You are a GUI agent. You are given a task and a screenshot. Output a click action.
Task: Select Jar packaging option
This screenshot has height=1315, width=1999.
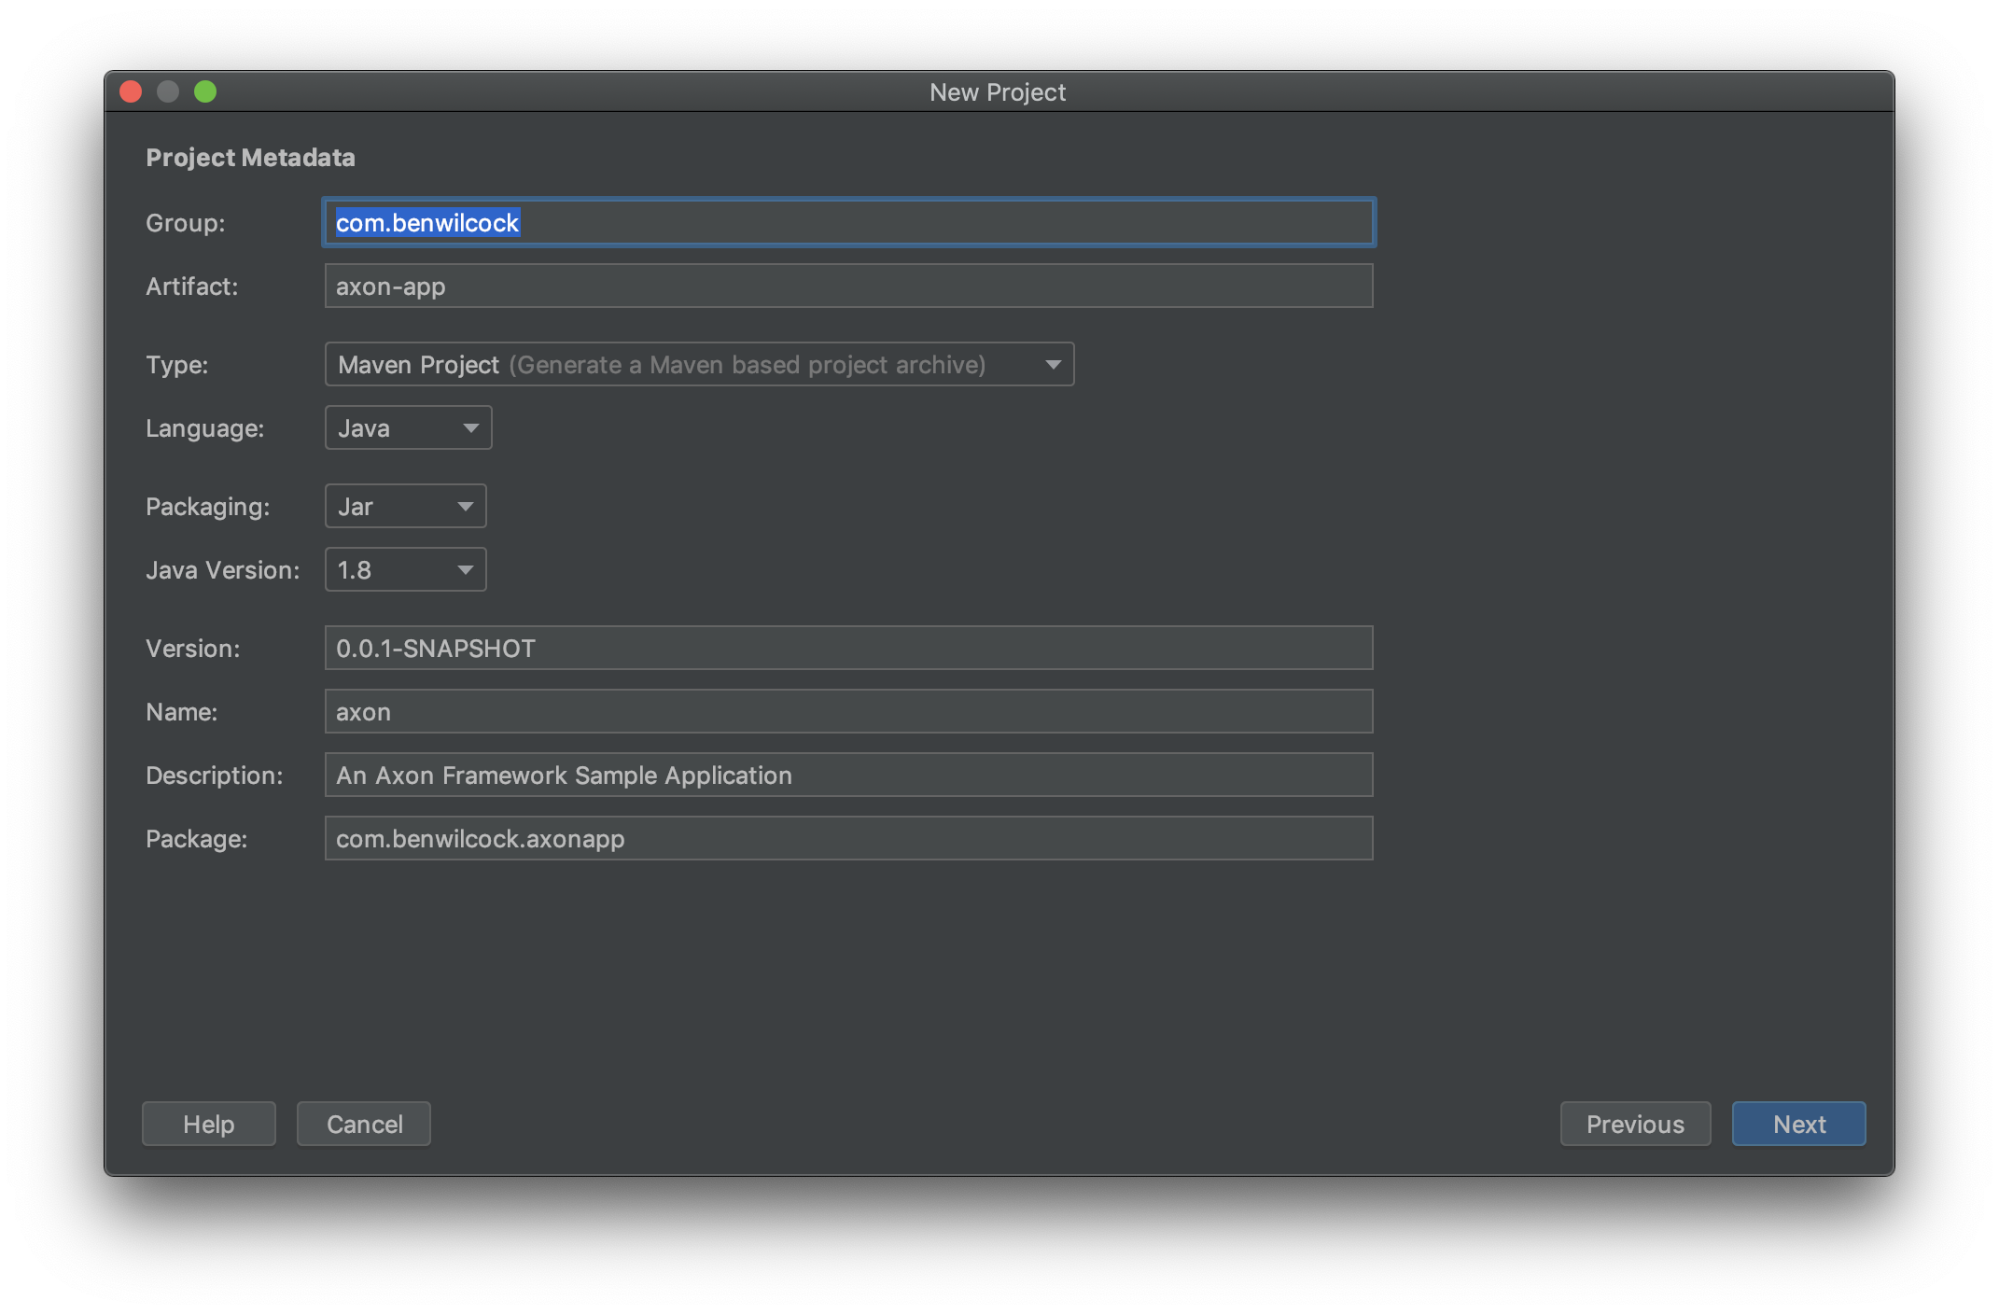pyautogui.click(x=404, y=505)
